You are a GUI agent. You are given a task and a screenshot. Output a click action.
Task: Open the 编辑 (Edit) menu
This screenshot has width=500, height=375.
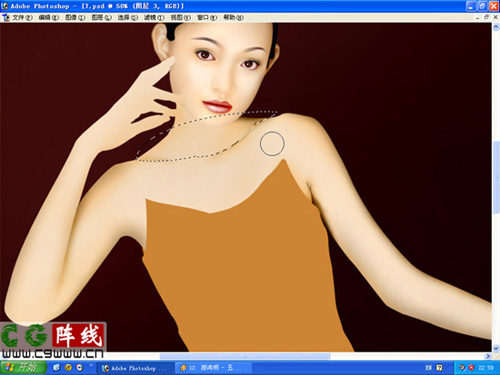click(49, 17)
